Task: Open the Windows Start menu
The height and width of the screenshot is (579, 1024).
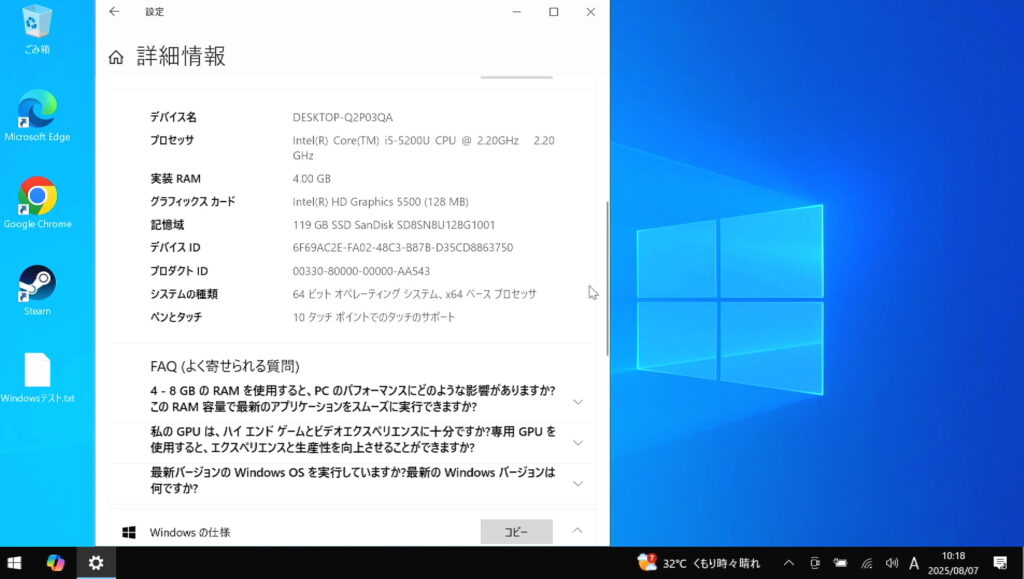Action: point(15,563)
